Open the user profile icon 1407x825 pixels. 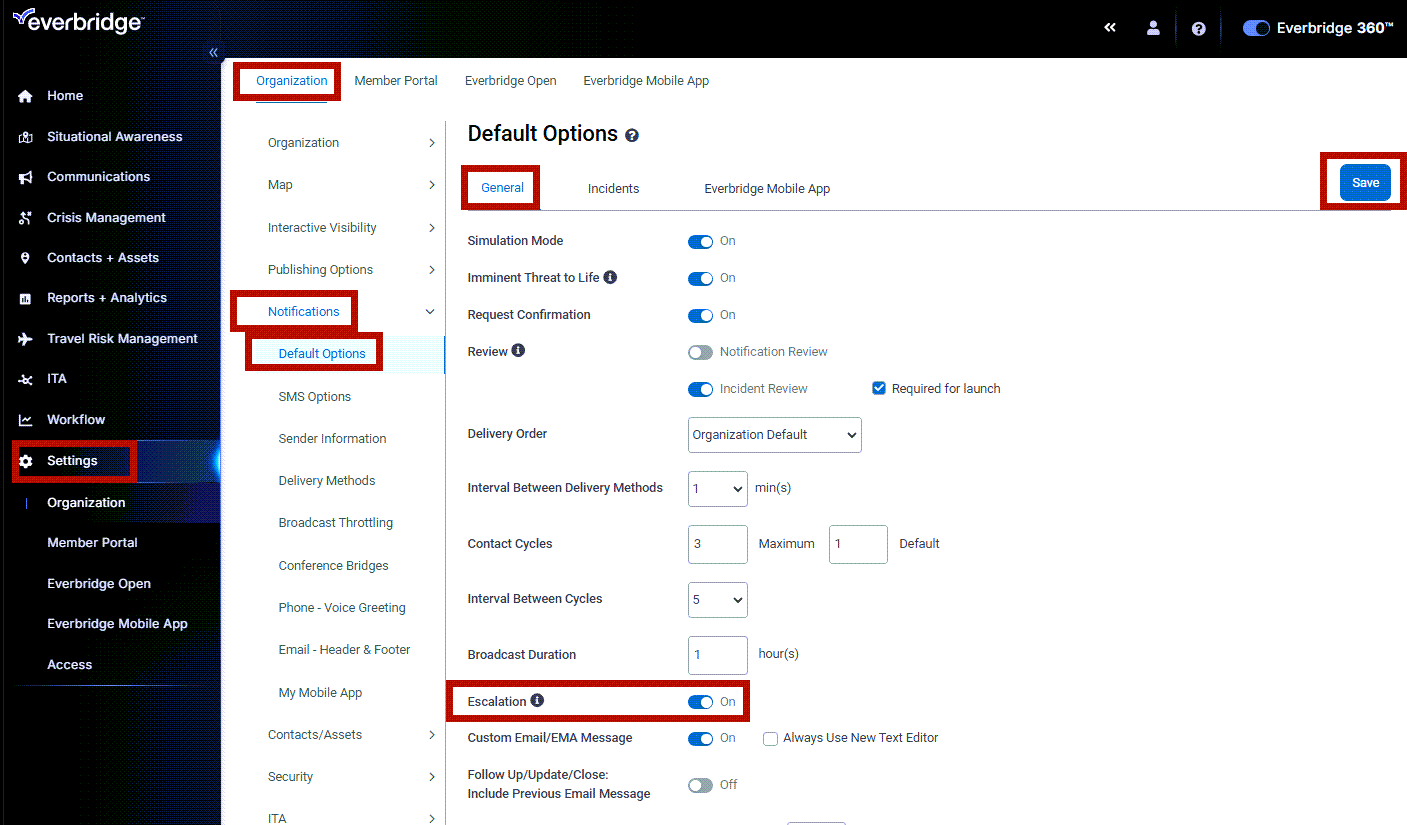pyautogui.click(x=1153, y=28)
